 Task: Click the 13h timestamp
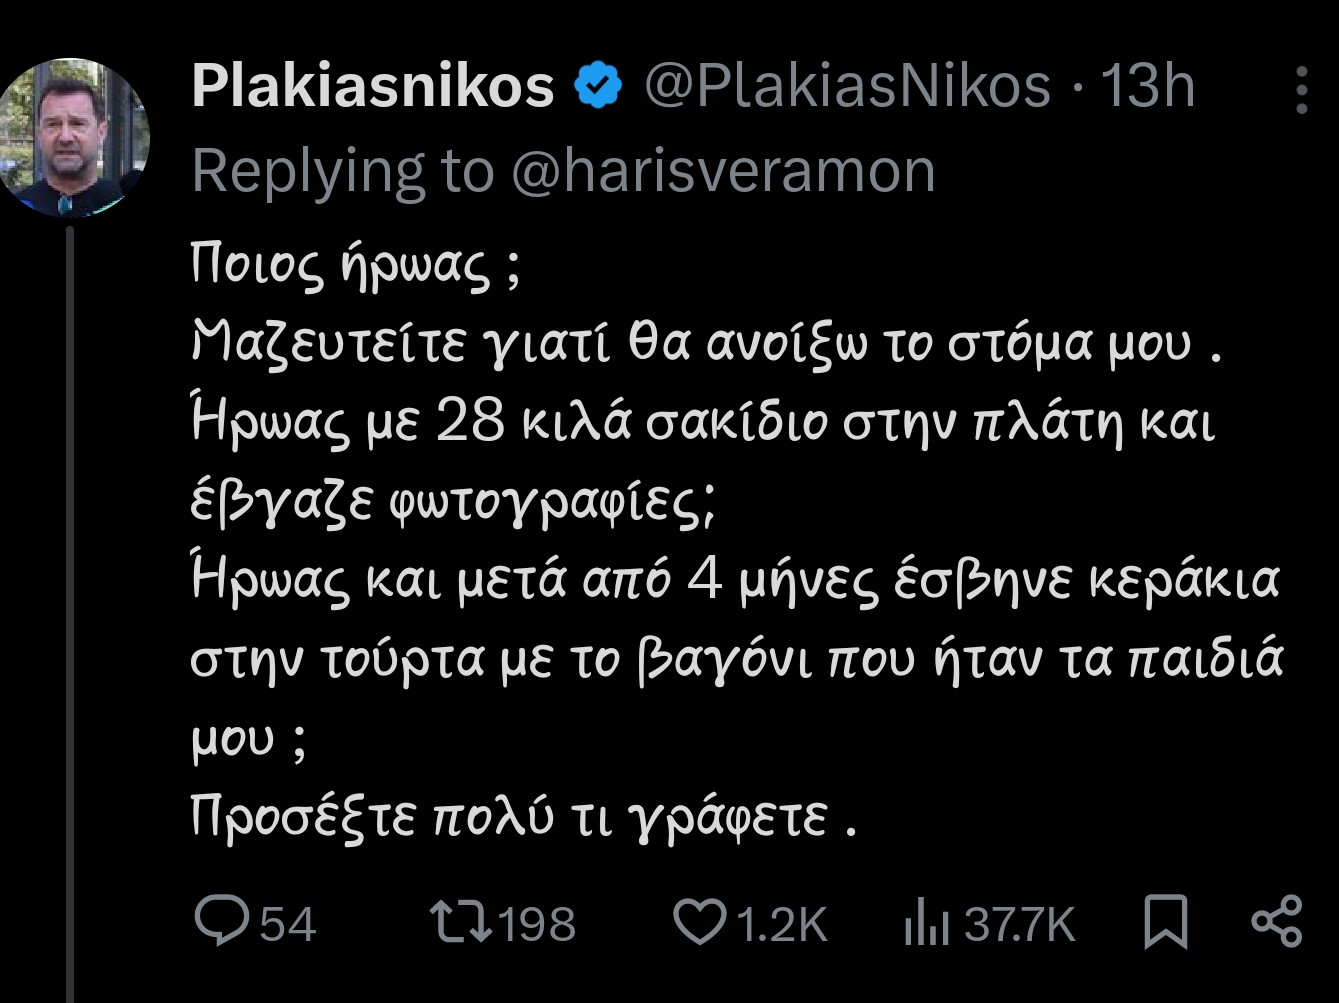[x=1148, y=86]
